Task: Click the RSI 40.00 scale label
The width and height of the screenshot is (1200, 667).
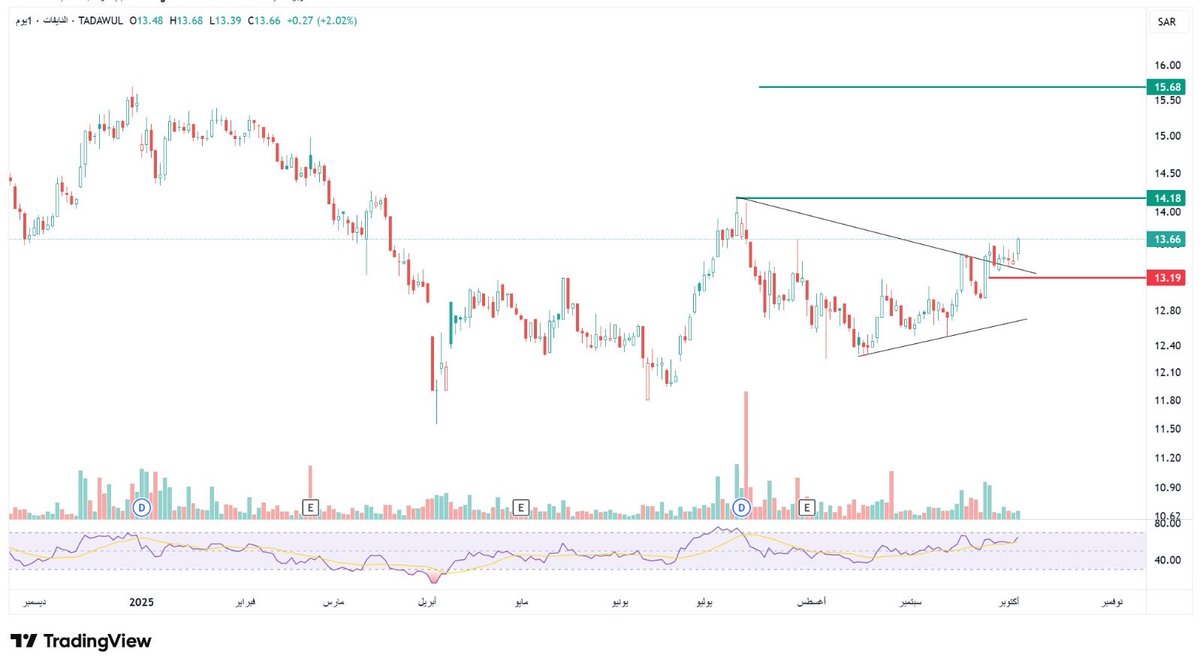Action: pos(1168,560)
